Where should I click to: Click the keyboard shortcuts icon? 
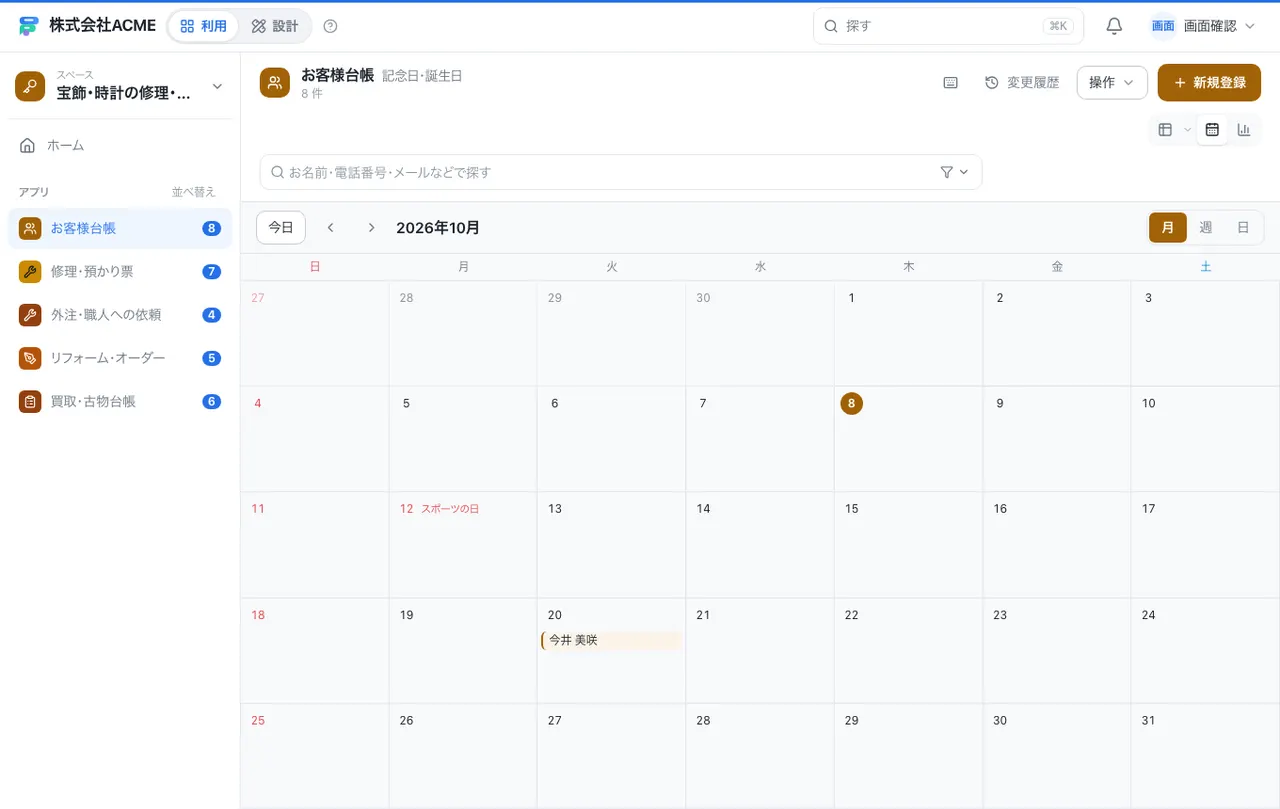click(951, 83)
